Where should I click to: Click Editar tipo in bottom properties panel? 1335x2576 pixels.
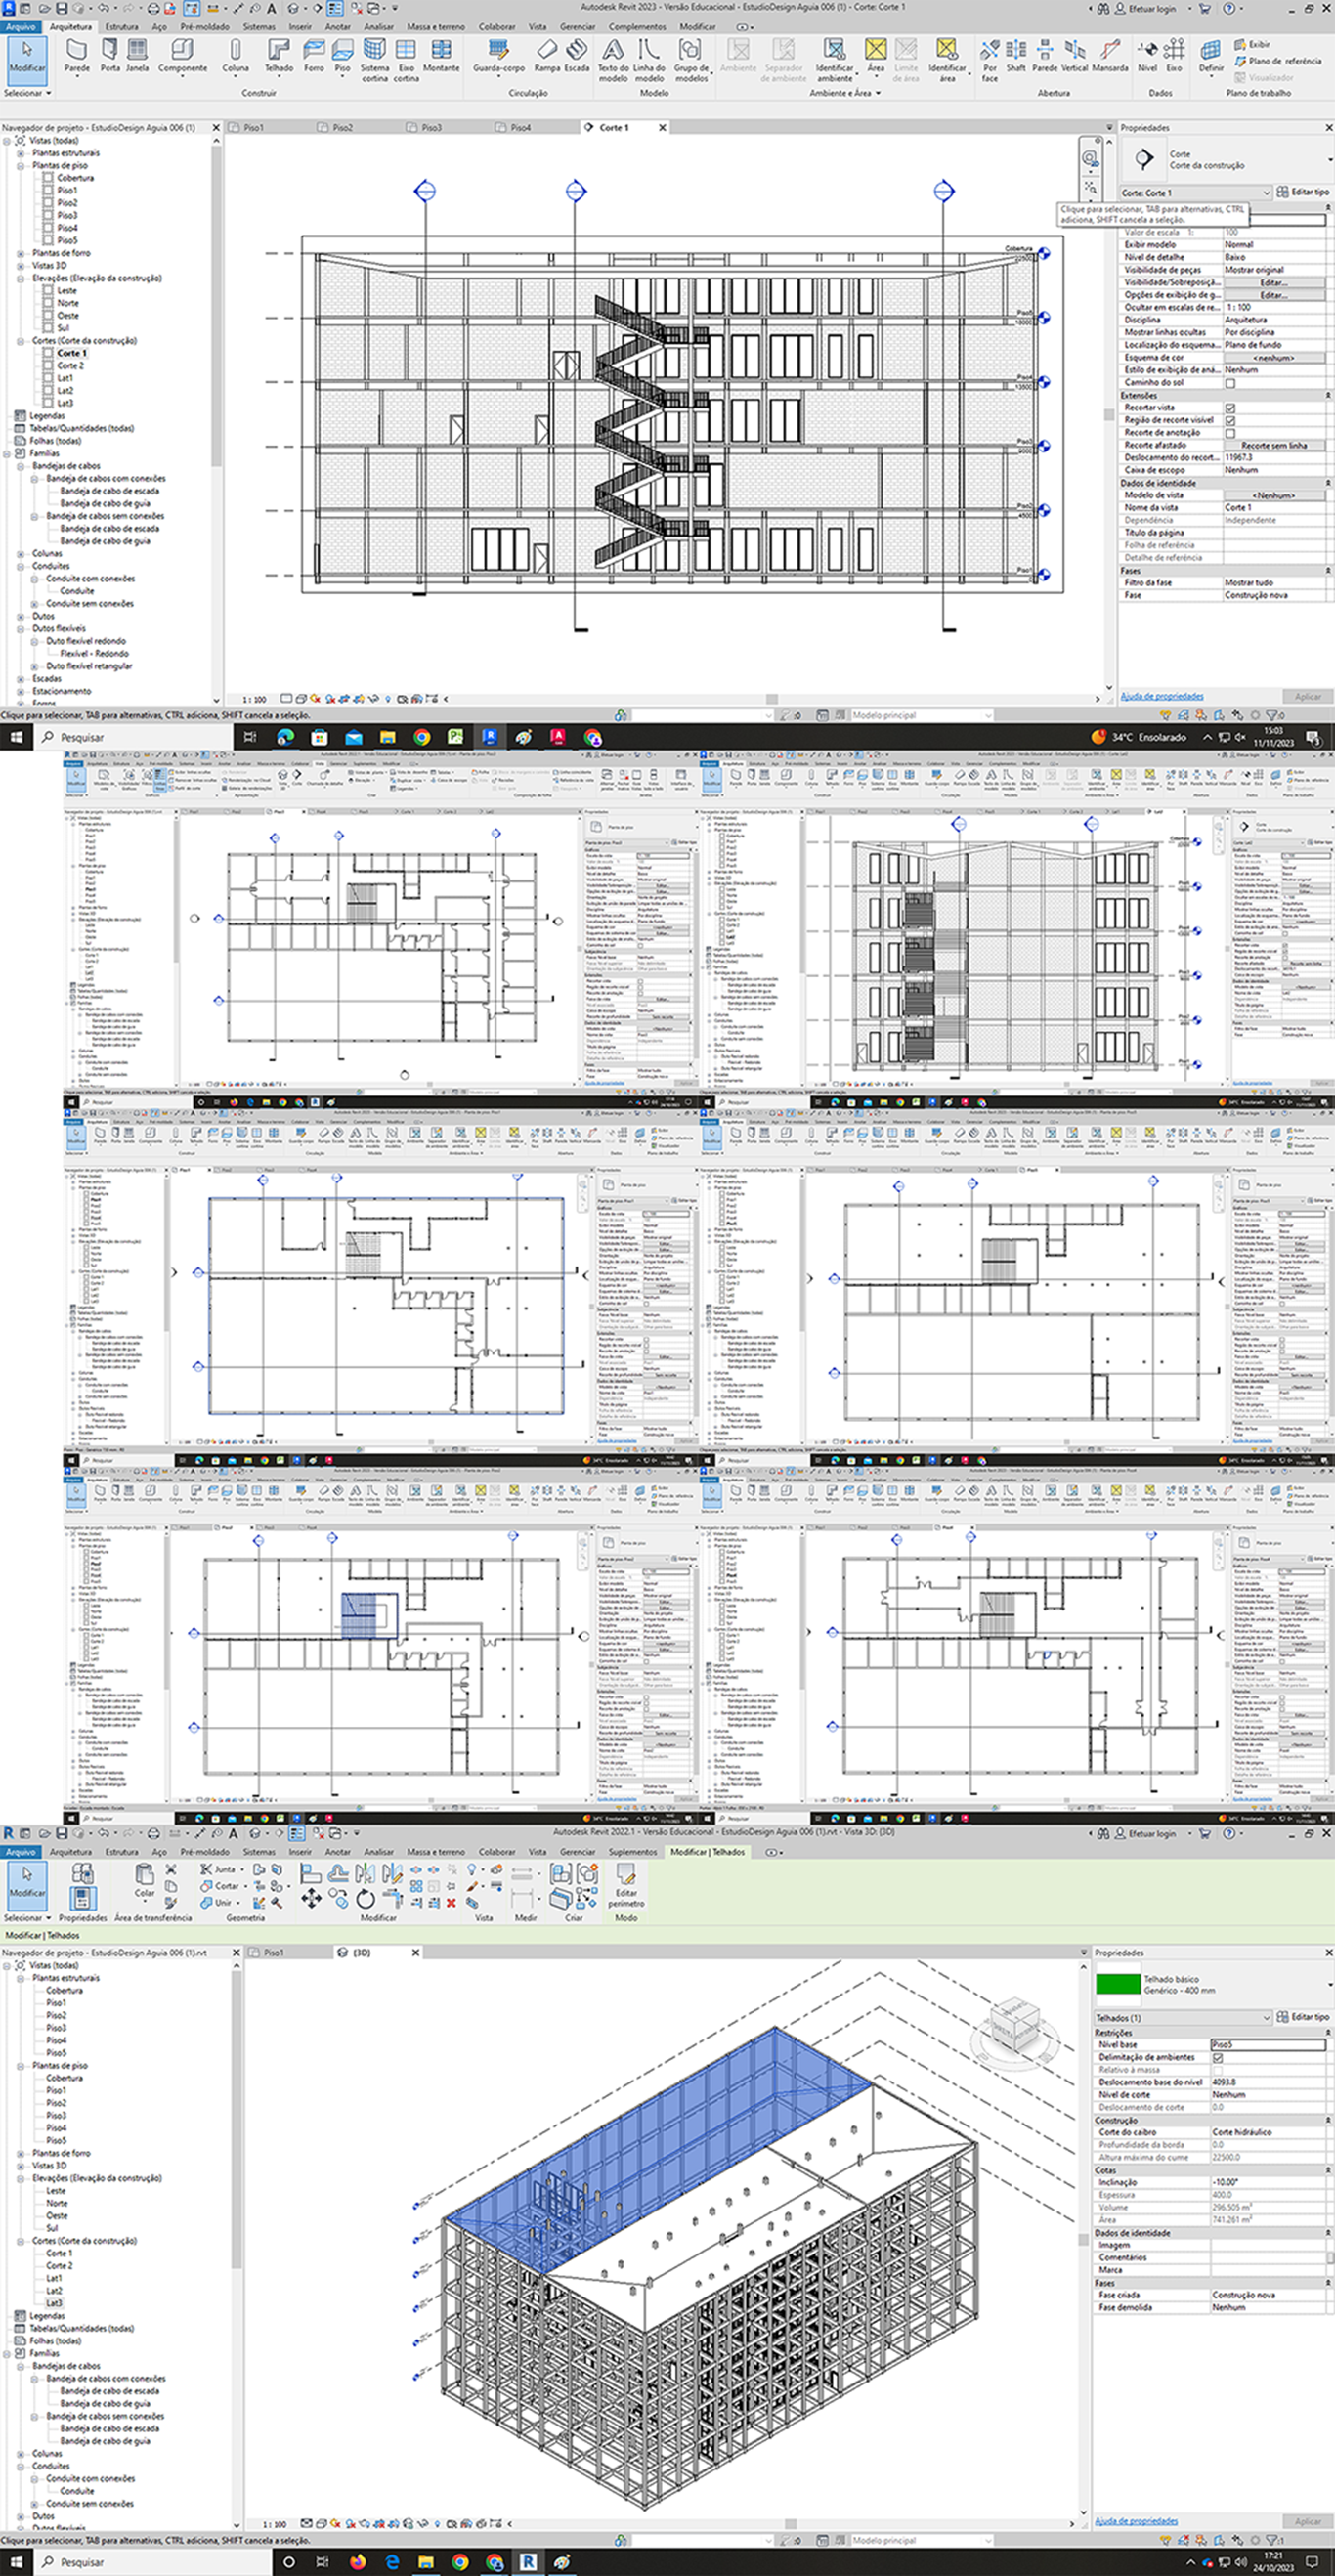[x=1303, y=2017]
